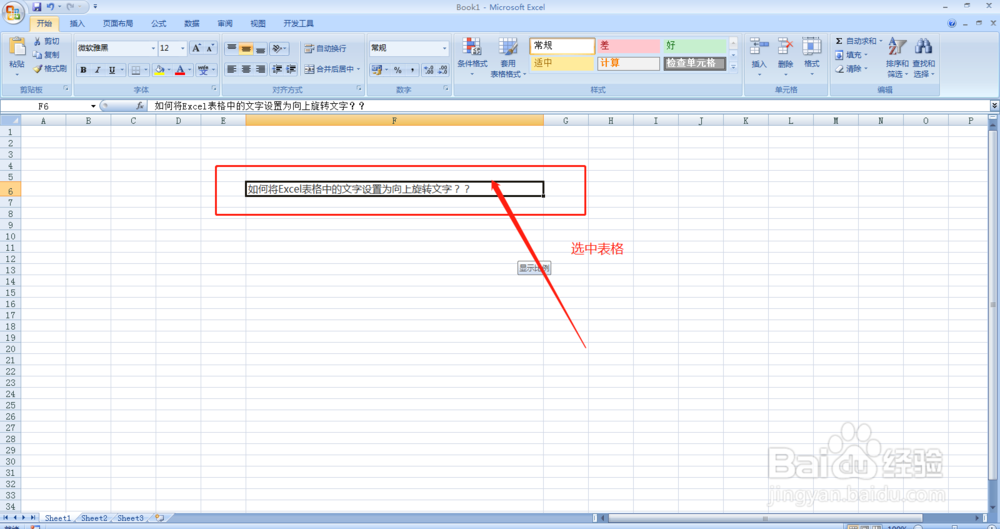Viewport: 1000px width, 529px height.
Task: Switch to the 插入 (Insert) ribbon tab
Action: pyautogui.click(x=77, y=24)
